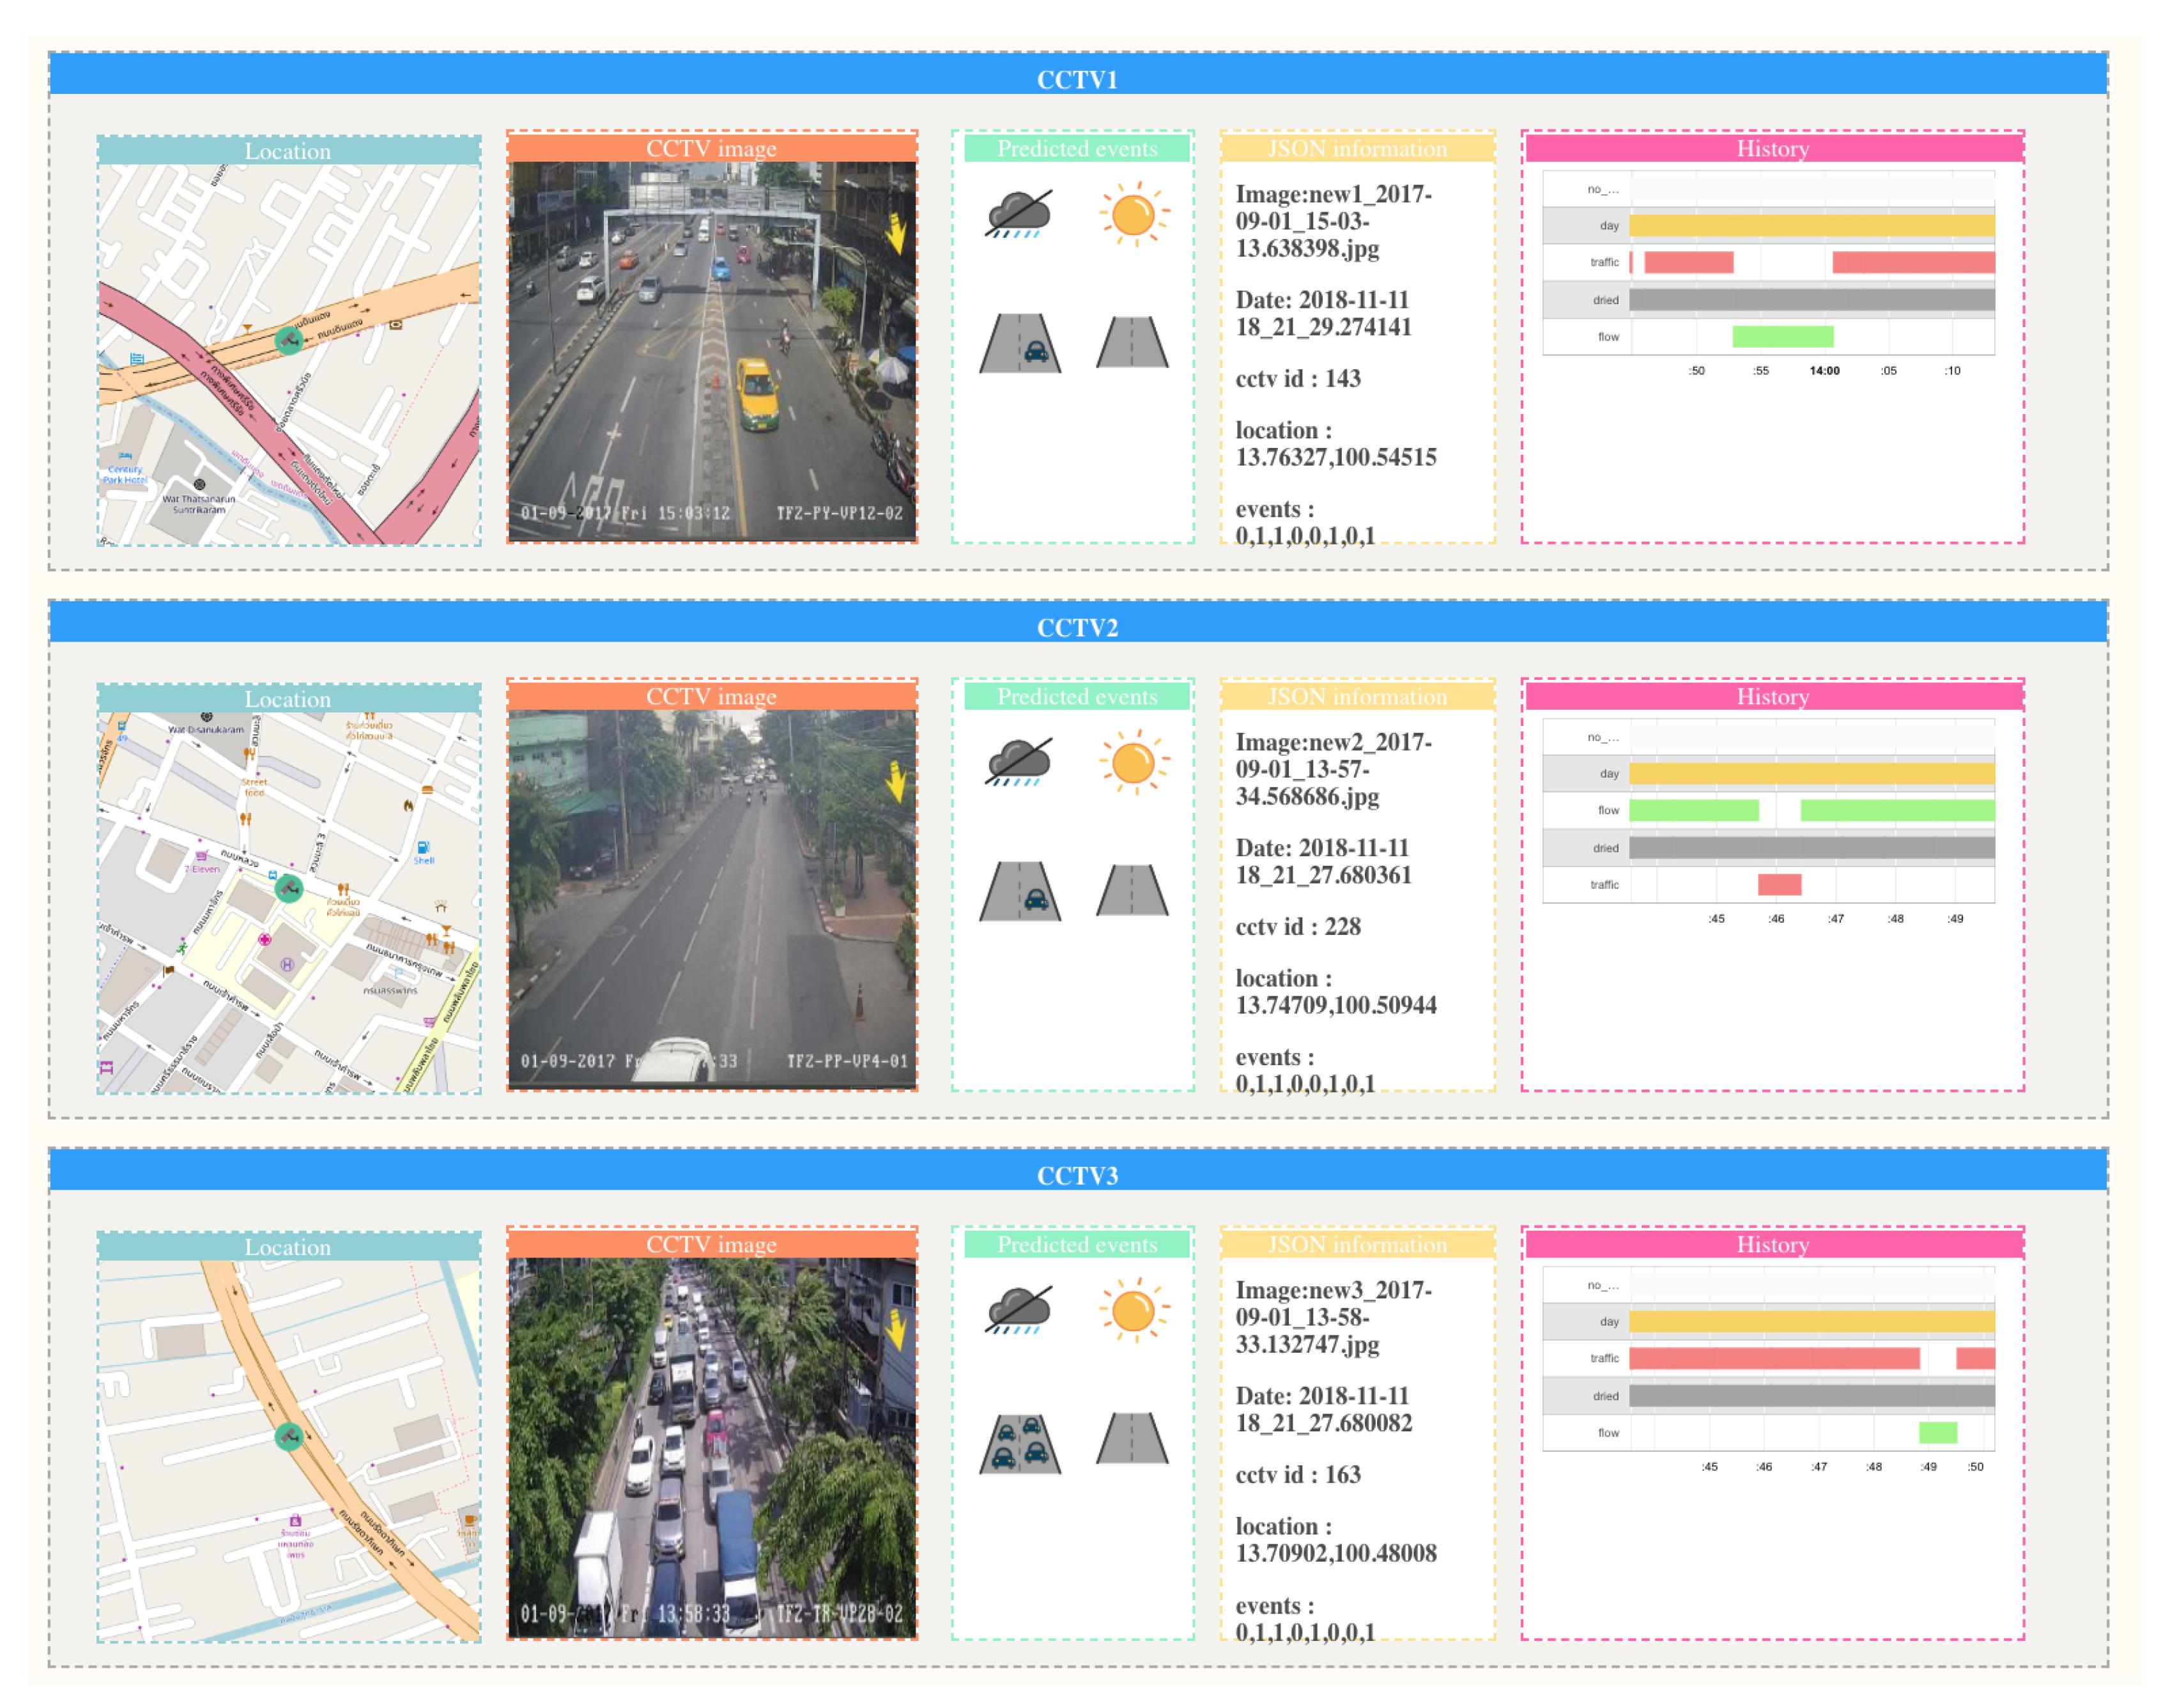The height and width of the screenshot is (1708, 2161).
Task: Click the CCTV2 History panel title
Action: point(1772,696)
